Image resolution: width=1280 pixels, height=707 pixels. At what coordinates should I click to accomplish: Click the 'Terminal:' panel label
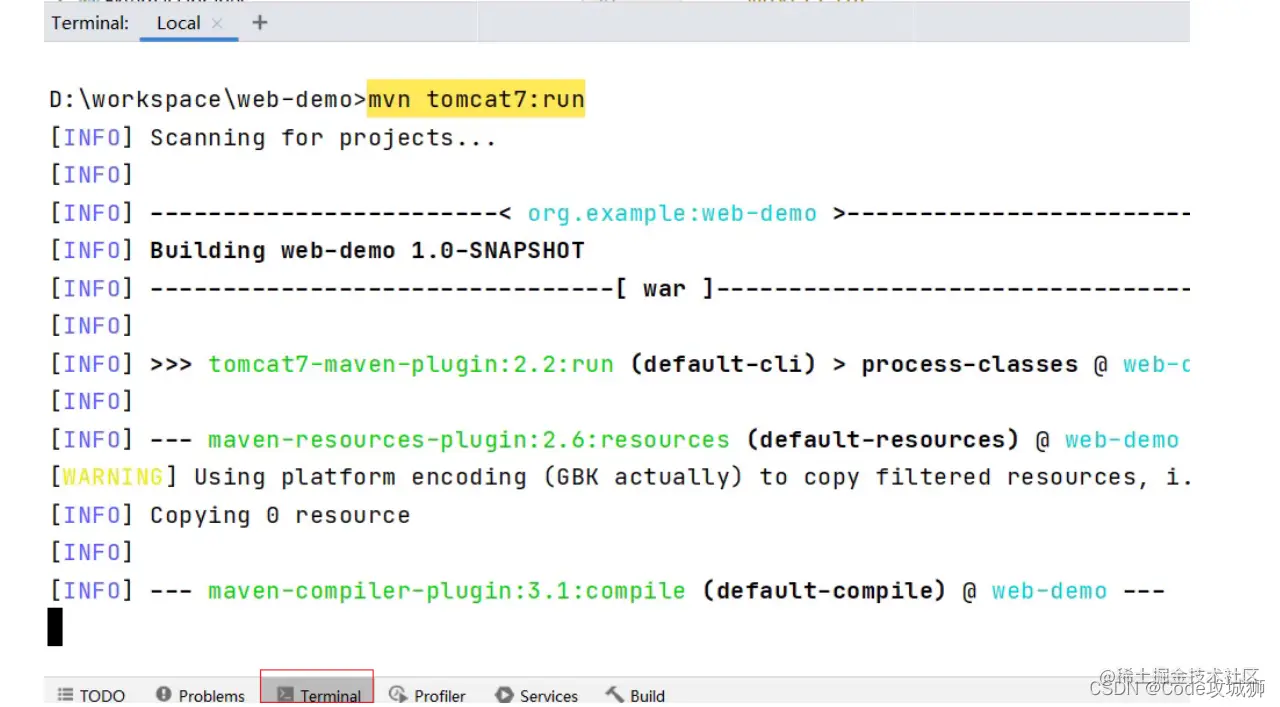pos(90,23)
